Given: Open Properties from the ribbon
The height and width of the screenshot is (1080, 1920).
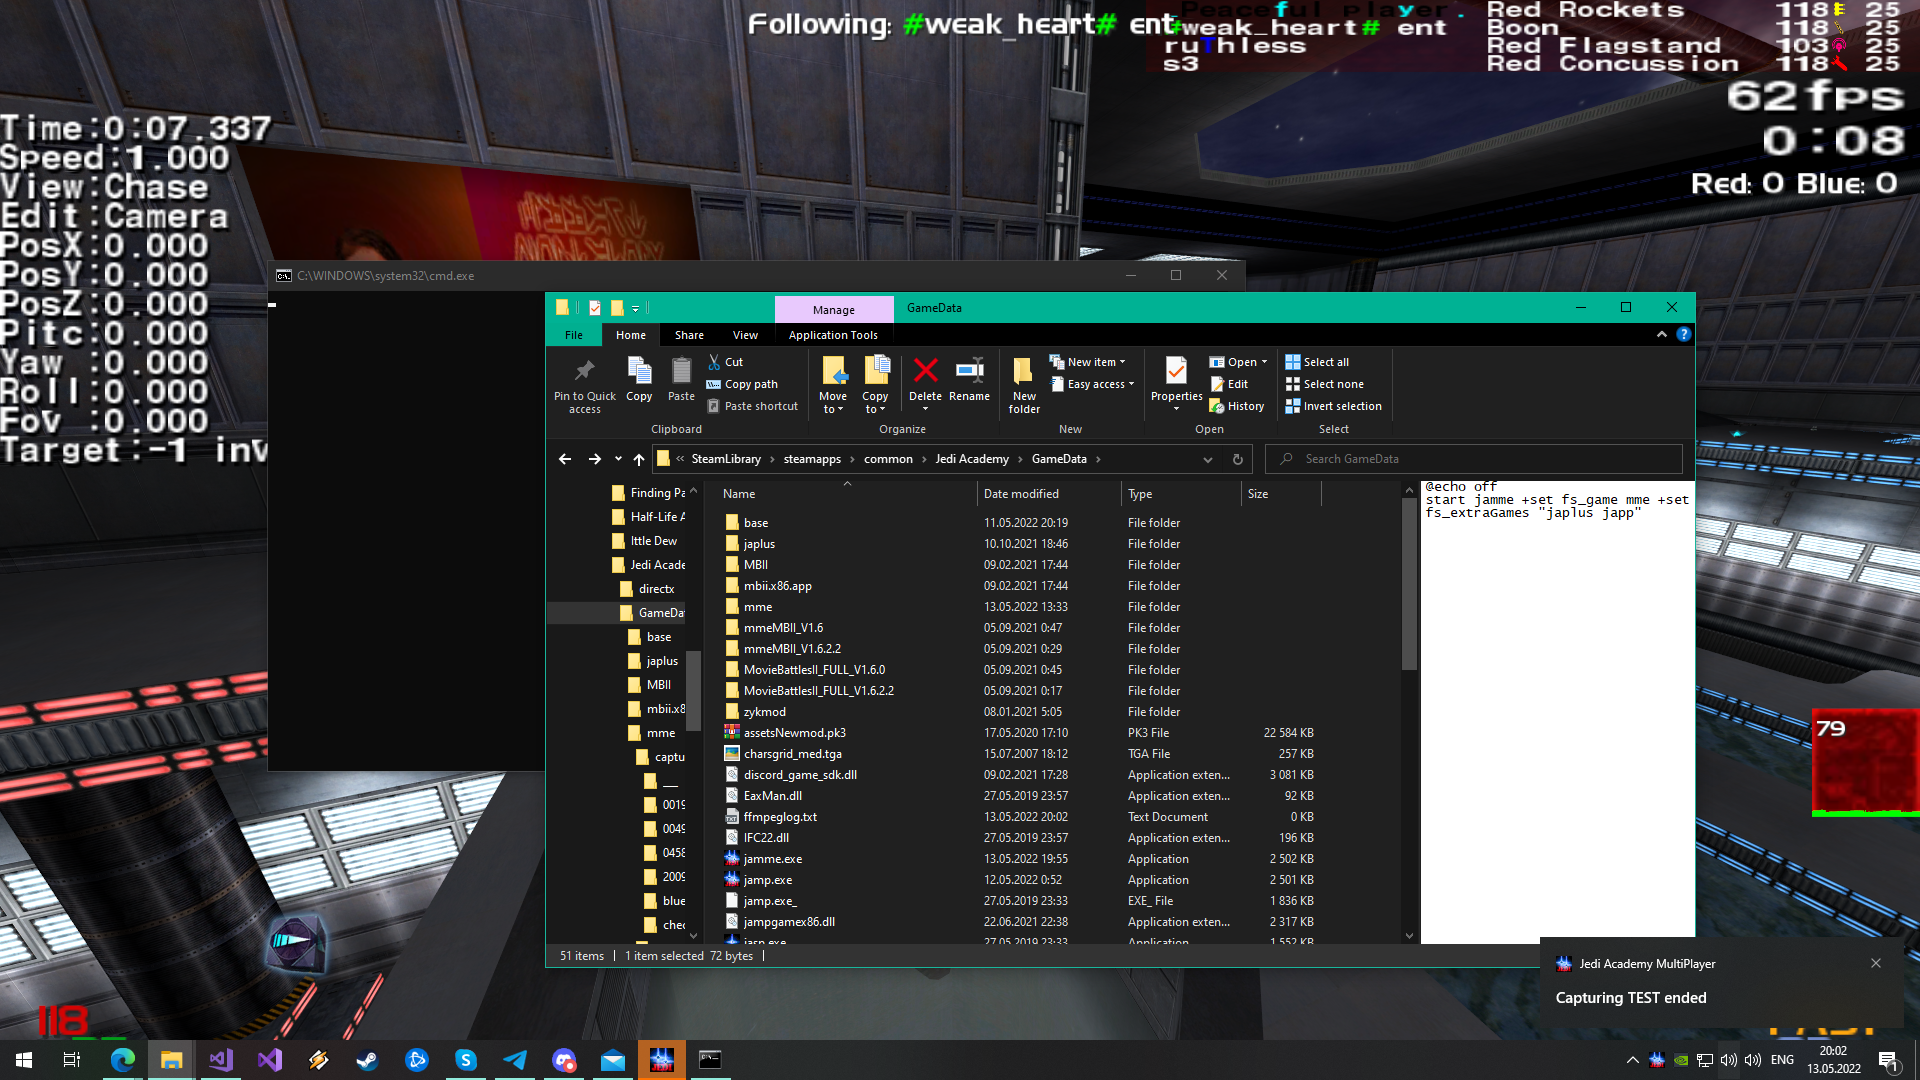Looking at the screenshot, I should point(1177,383).
